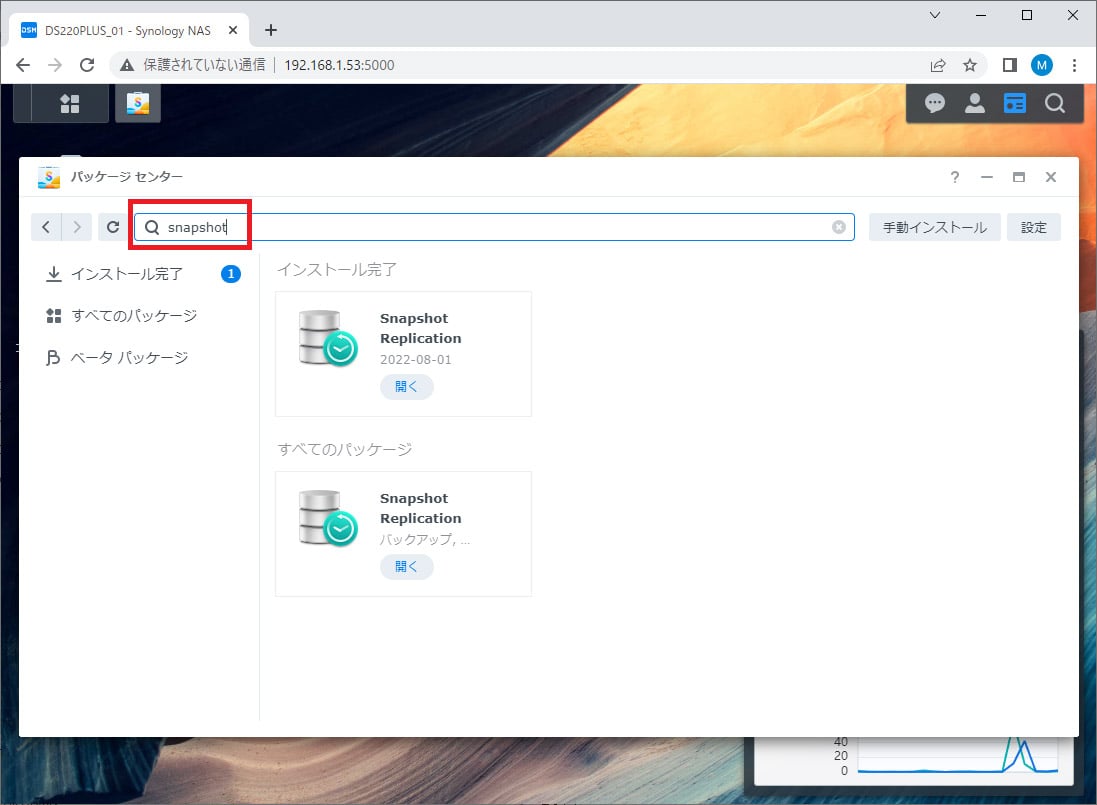This screenshot has height=805, width=1097.
Task: Click Package Center icon in DSM taskbar
Action: pyautogui.click(x=138, y=104)
